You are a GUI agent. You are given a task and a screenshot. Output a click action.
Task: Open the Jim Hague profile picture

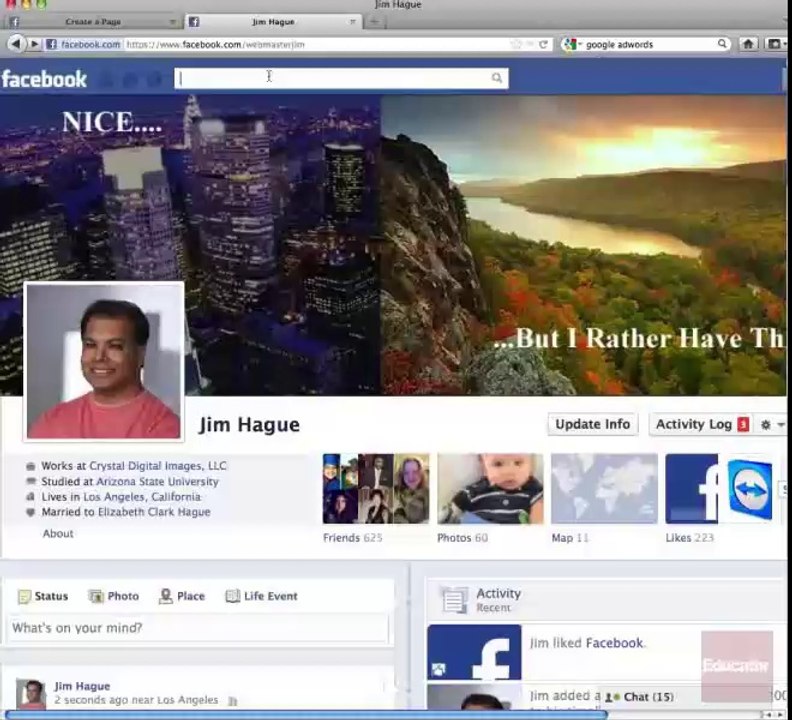pyautogui.click(x=104, y=361)
